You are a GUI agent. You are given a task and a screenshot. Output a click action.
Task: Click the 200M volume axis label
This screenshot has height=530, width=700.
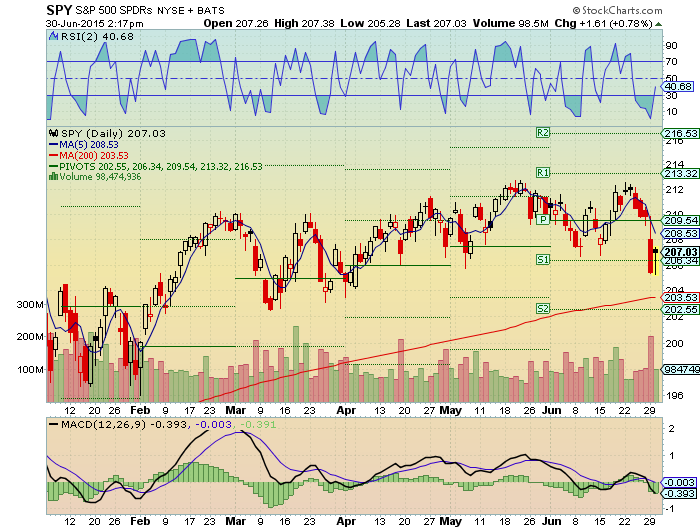[x=30, y=337]
